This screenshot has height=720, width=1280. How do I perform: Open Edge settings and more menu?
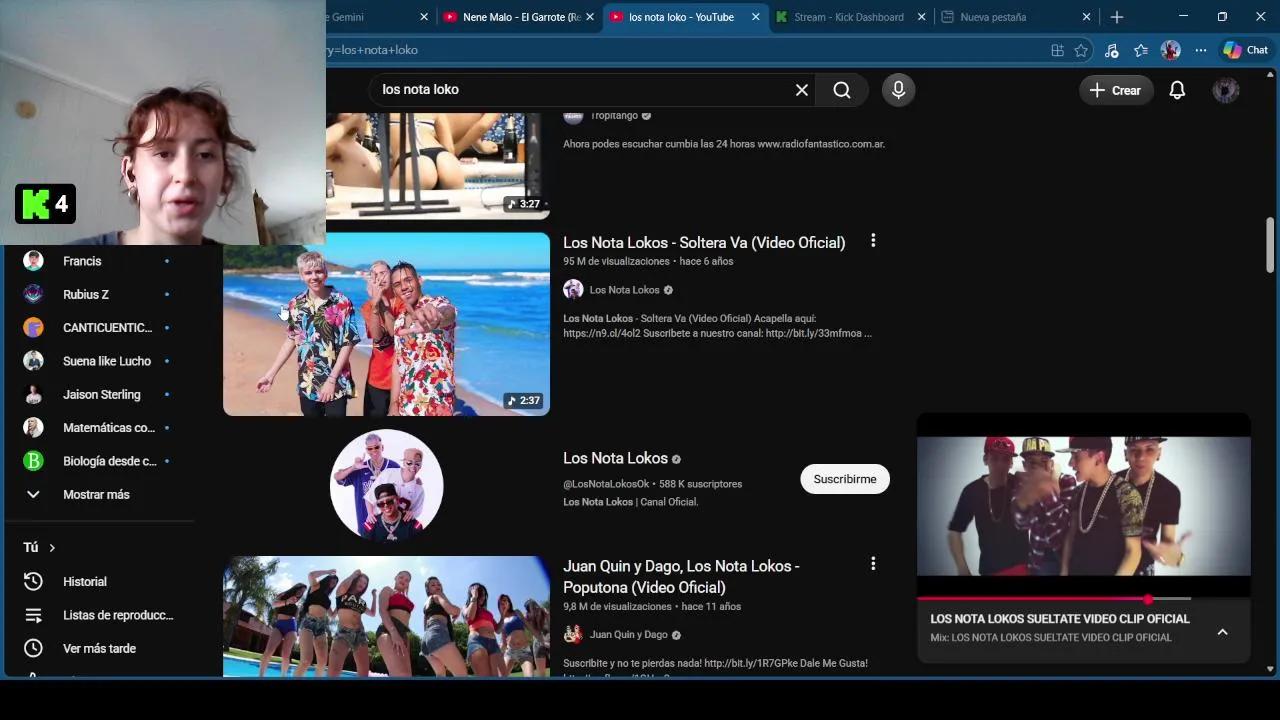coord(1201,50)
